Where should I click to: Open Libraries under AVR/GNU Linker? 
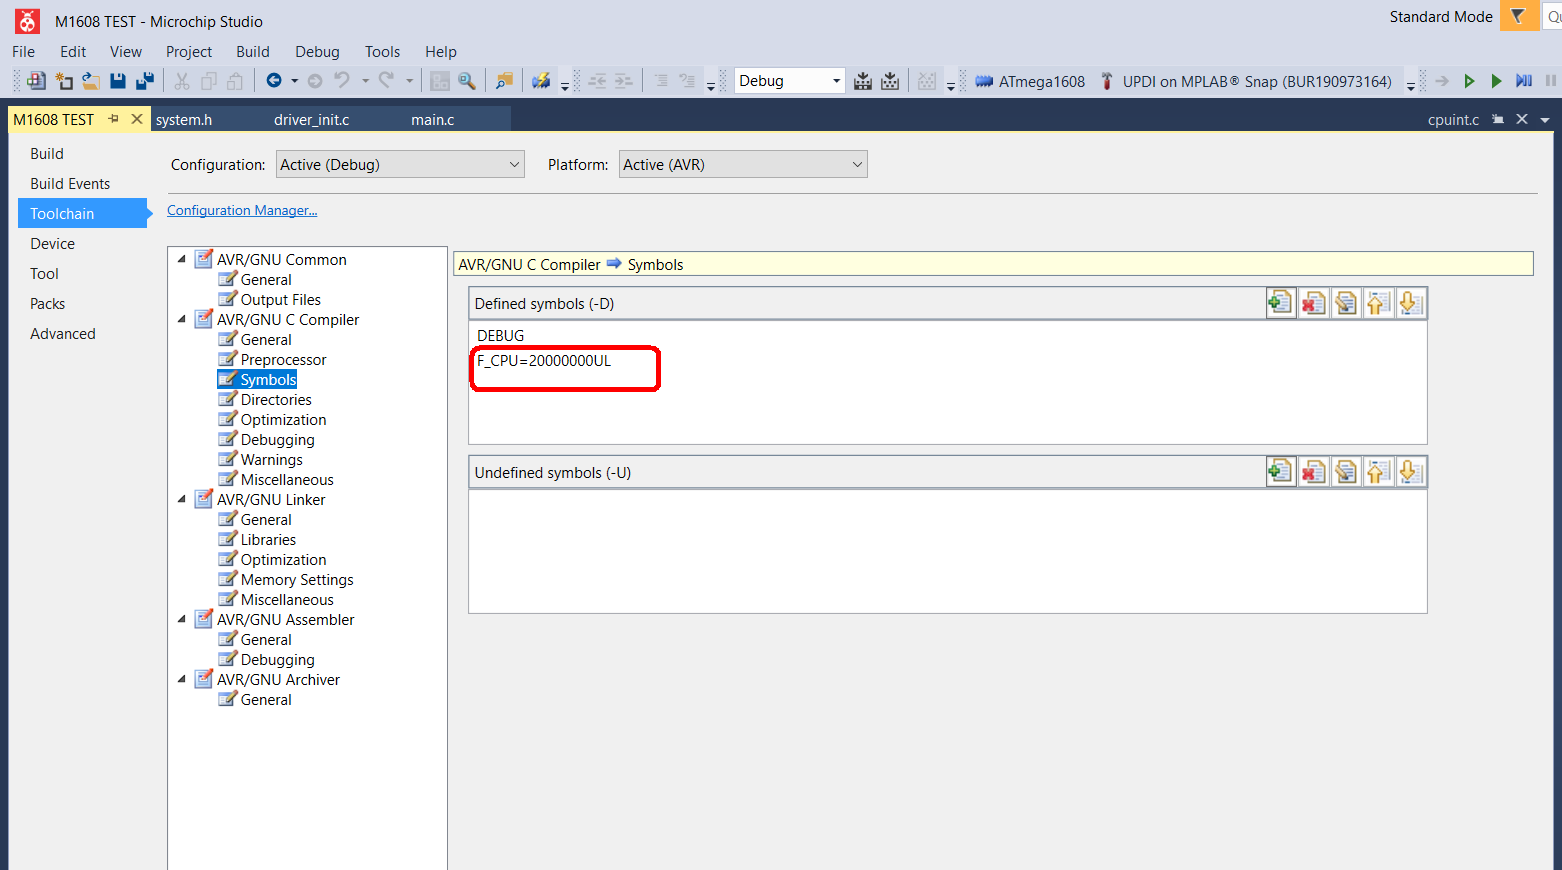268,539
